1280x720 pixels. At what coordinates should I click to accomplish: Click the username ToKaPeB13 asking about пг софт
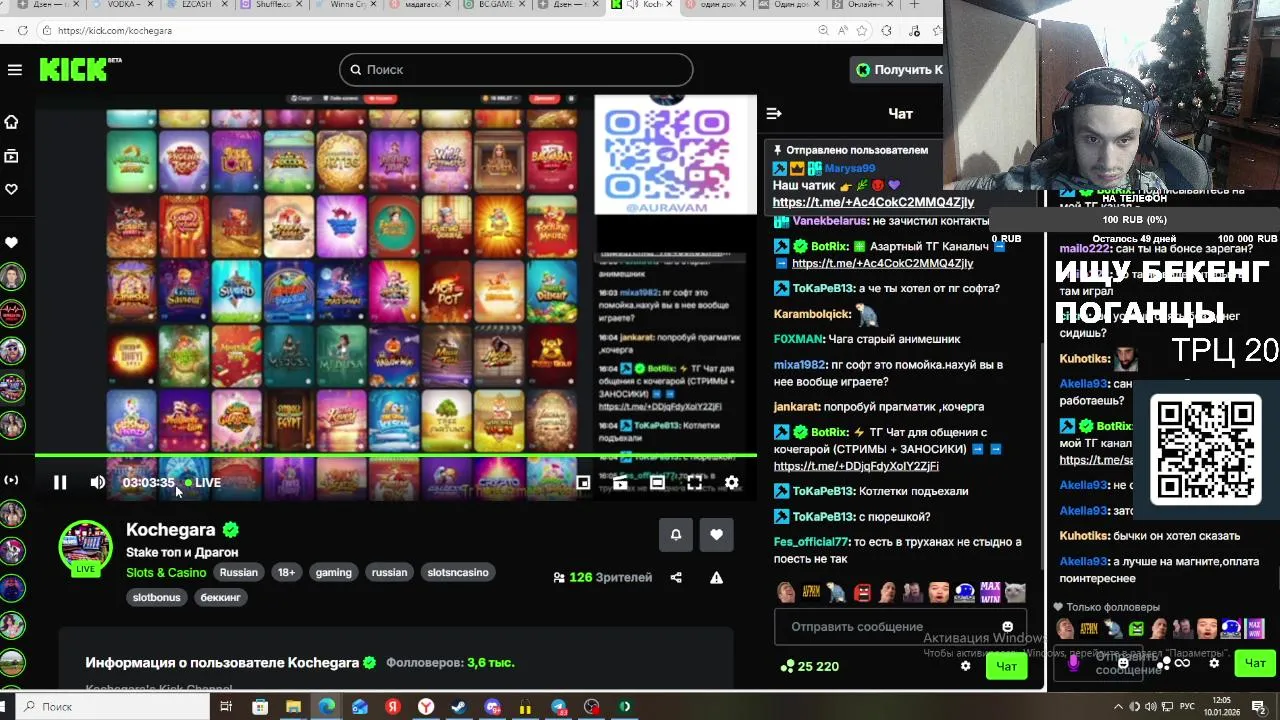[823, 289]
